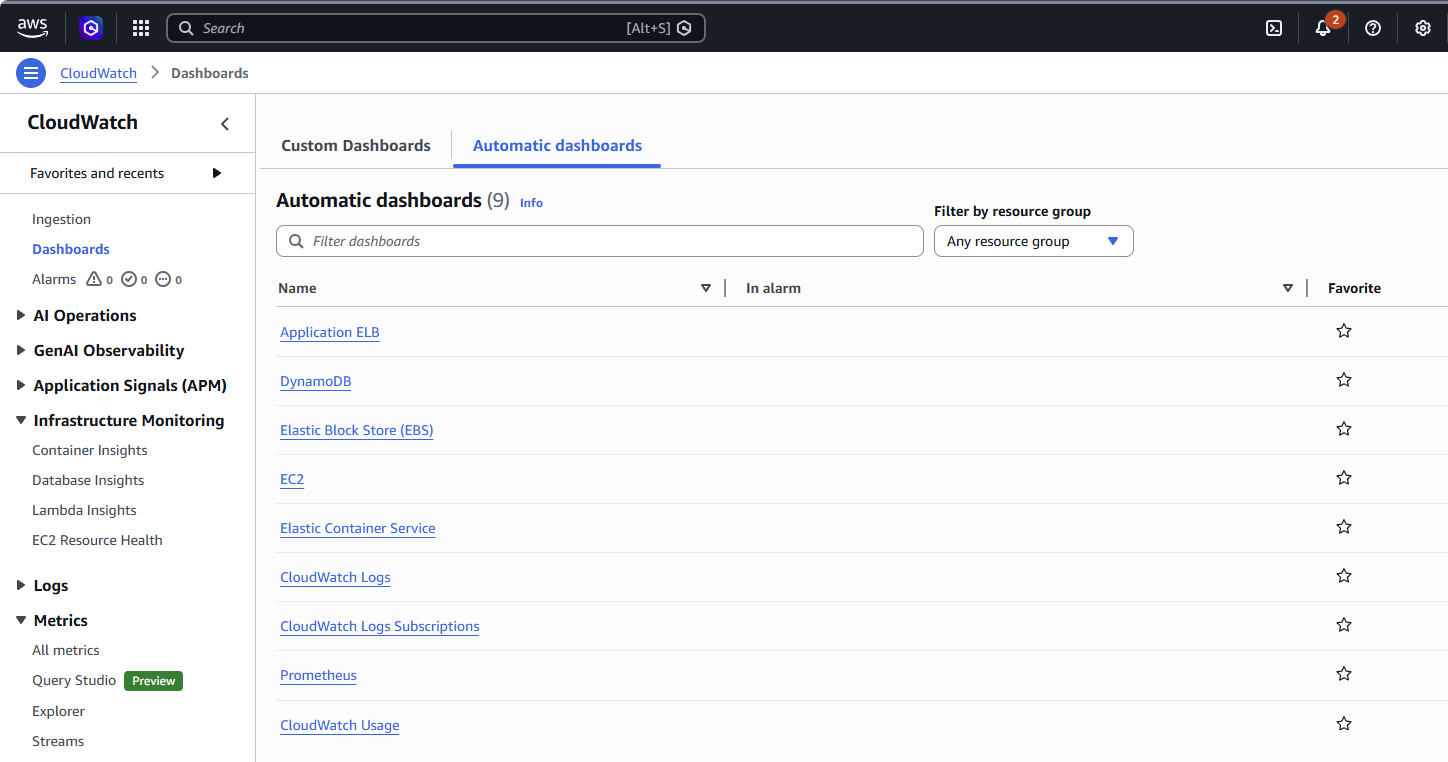The width and height of the screenshot is (1448, 762).
Task: Open Alarms in the sidebar
Action: (54, 279)
